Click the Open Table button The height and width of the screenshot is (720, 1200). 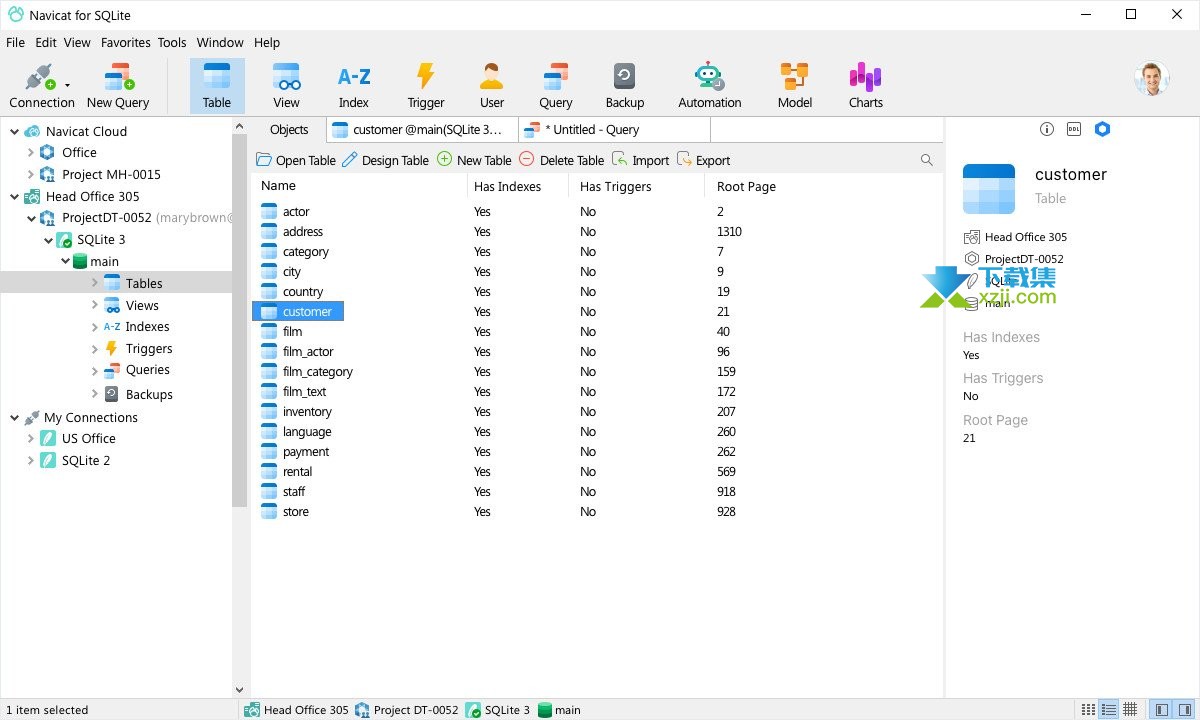[x=296, y=160]
